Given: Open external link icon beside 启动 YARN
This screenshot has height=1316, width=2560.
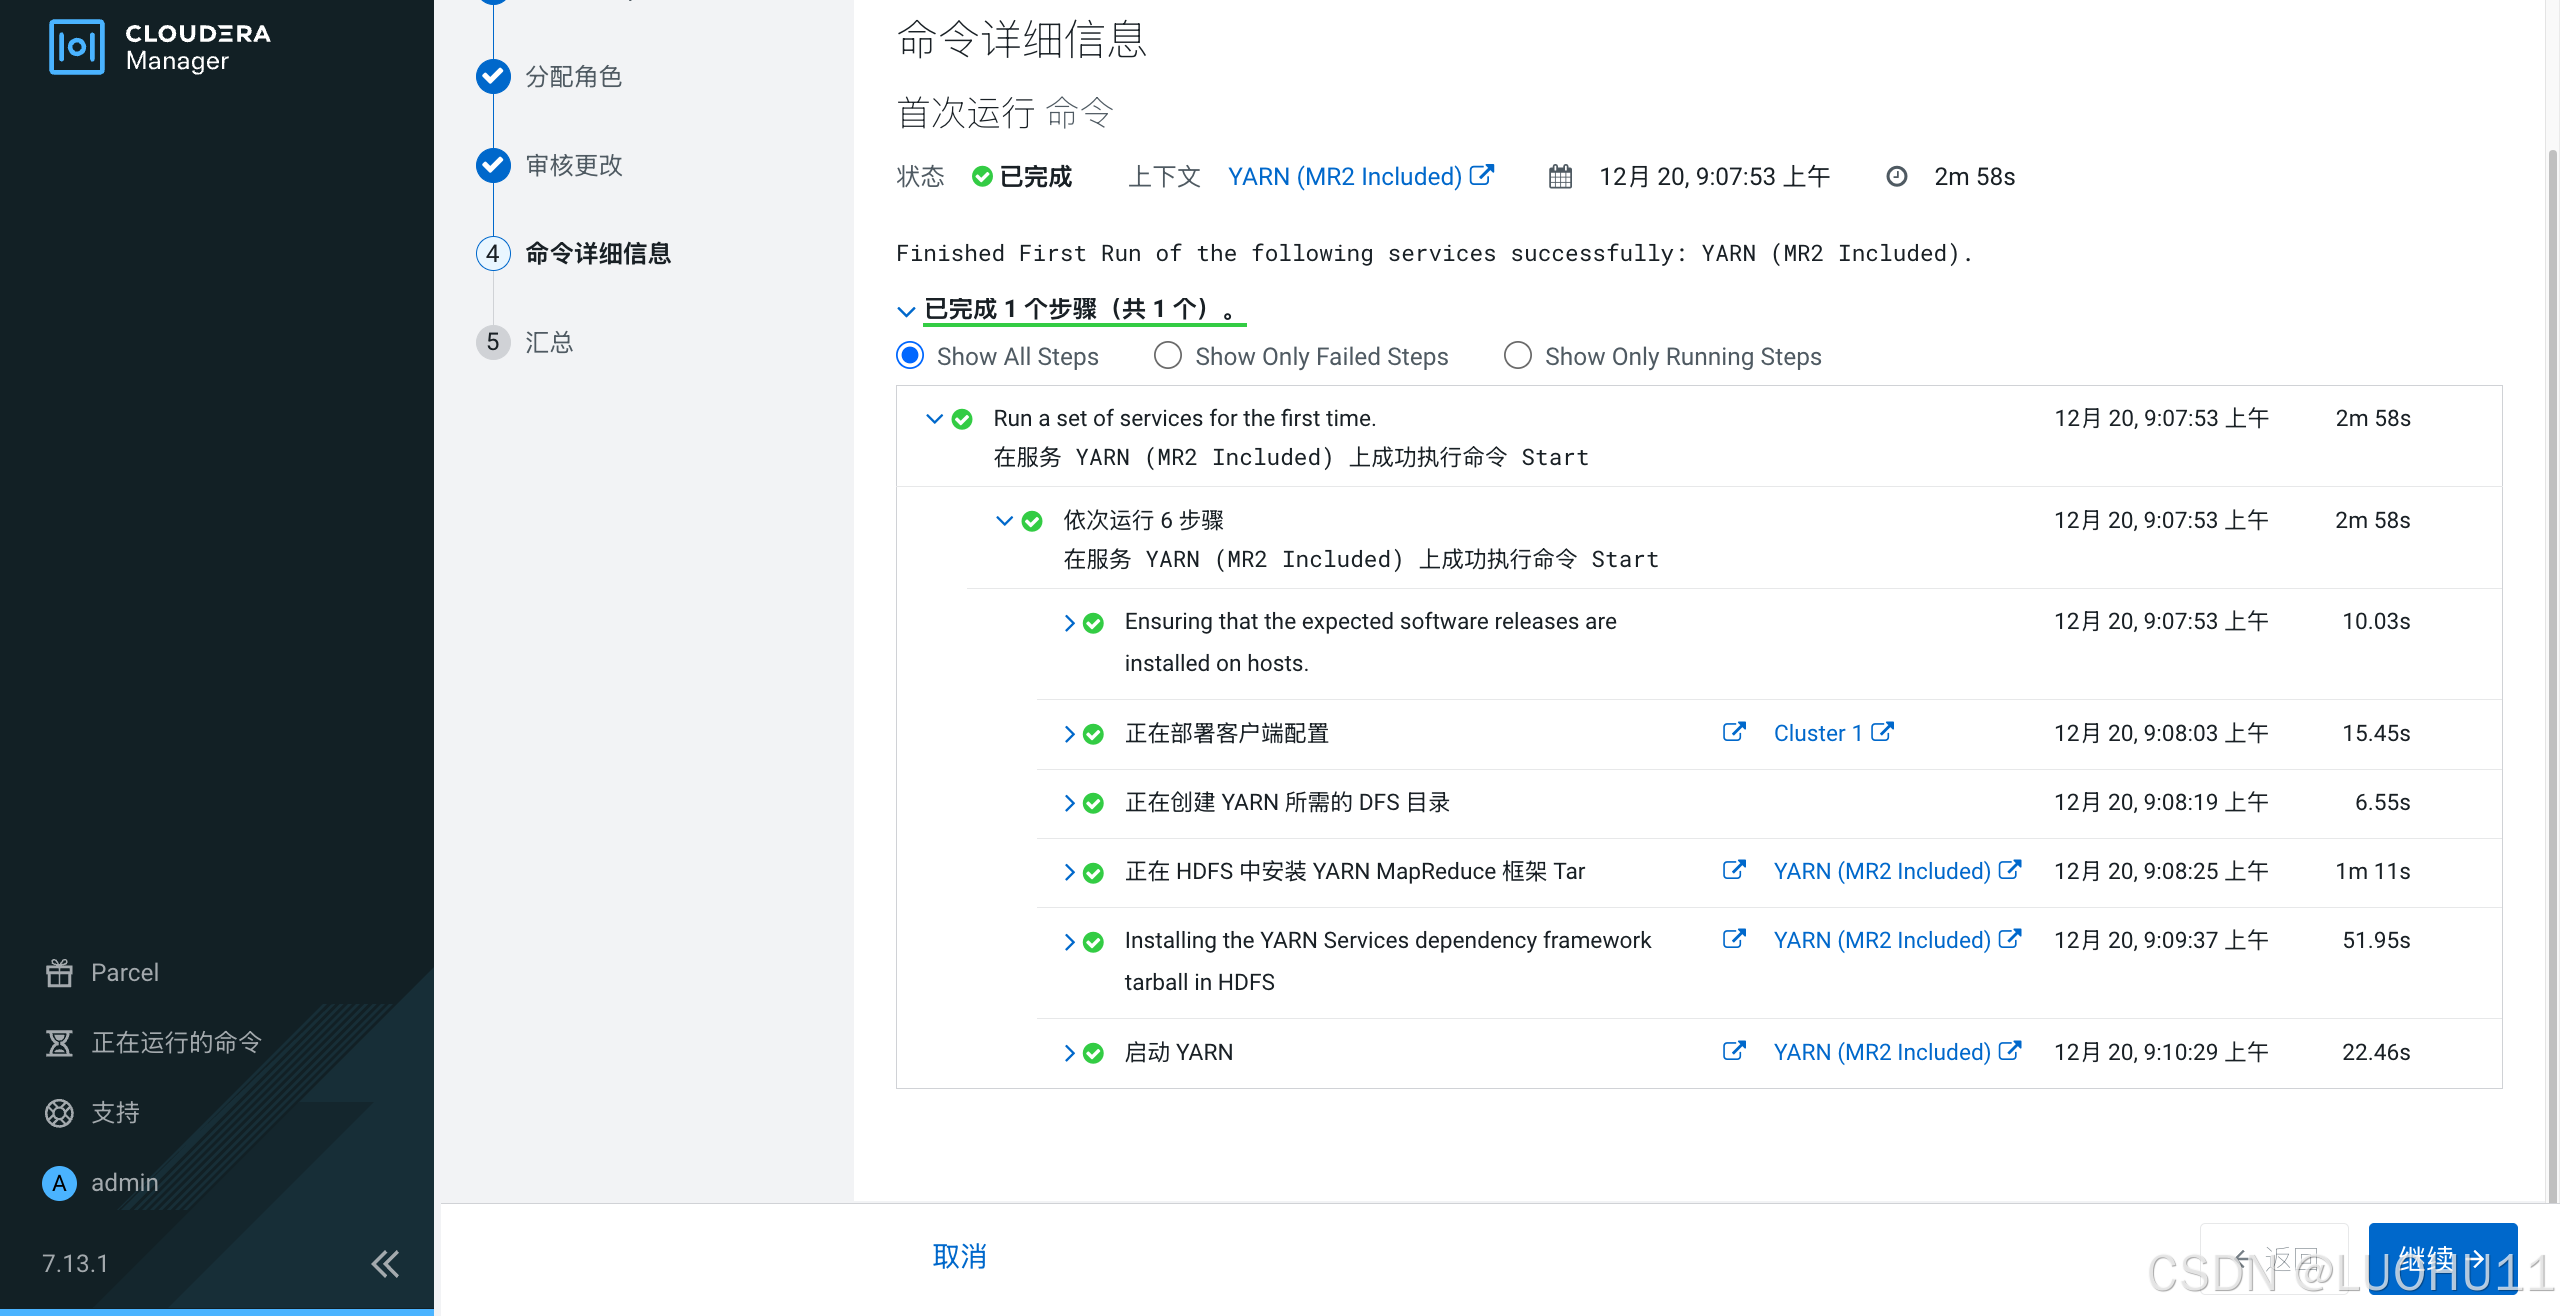Looking at the screenshot, I should pos(1734,1051).
